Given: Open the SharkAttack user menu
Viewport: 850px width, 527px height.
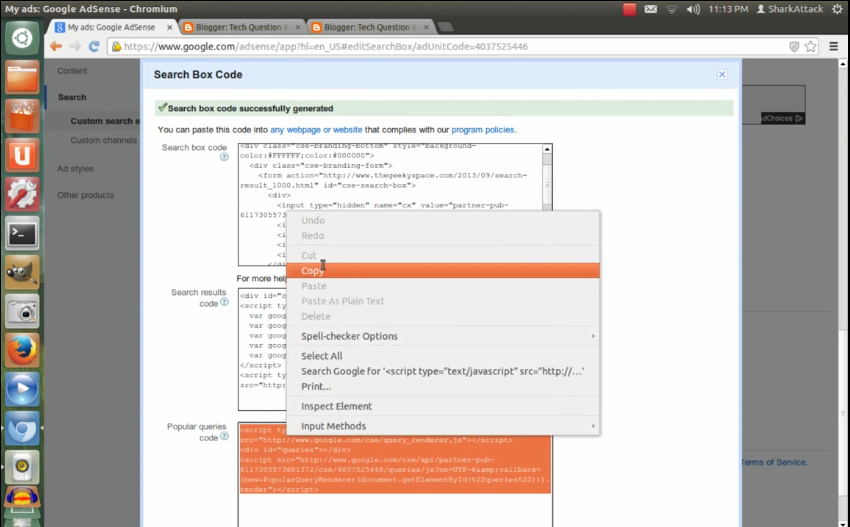Looking at the screenshot, I should pyautogui.click(x=790, y=9).
